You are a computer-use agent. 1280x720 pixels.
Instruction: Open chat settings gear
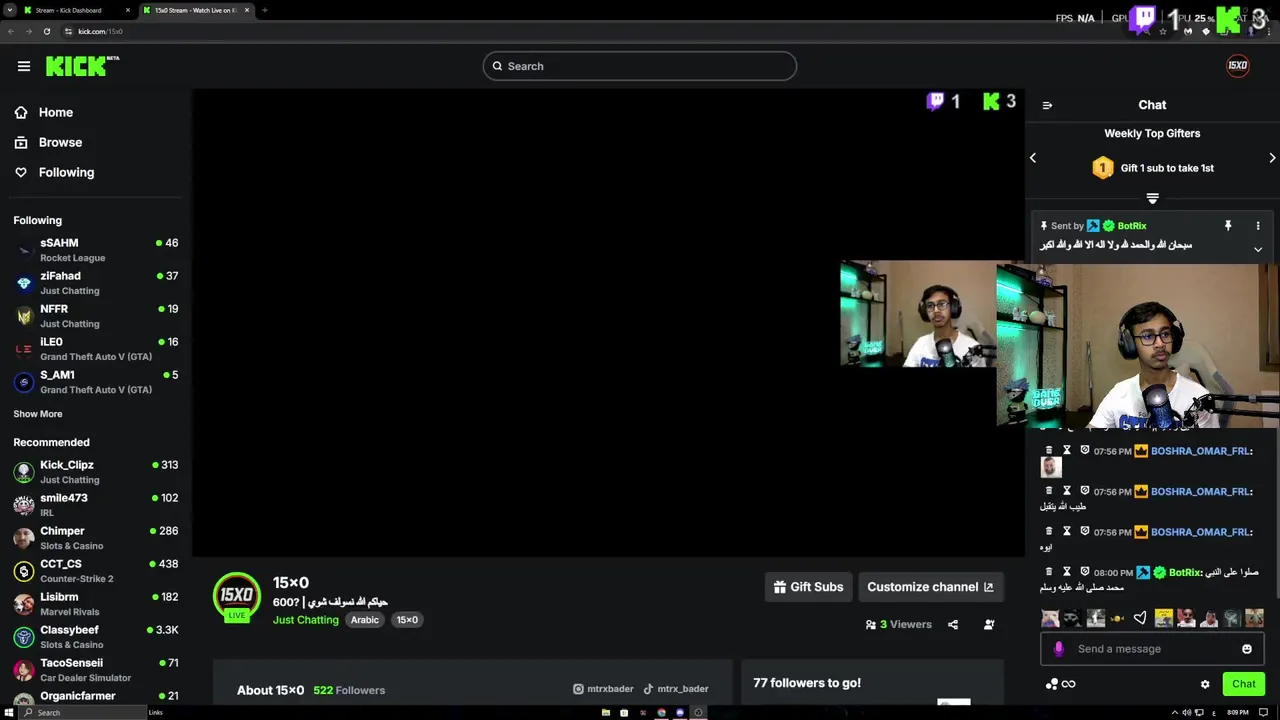[1205, 684]
